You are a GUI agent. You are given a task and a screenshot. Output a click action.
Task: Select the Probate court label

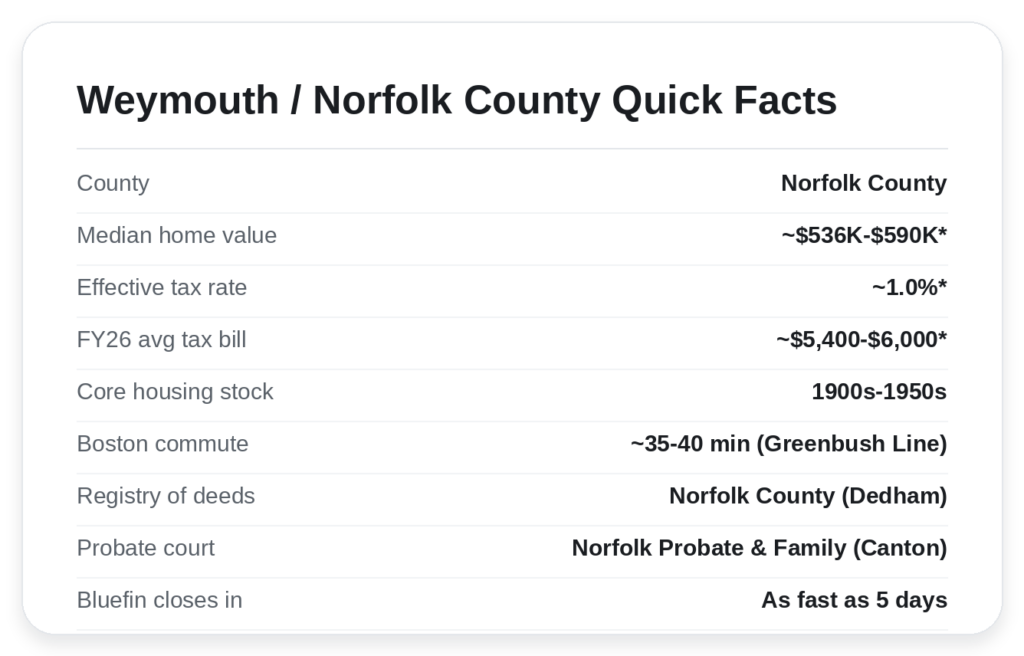[146, 548]
